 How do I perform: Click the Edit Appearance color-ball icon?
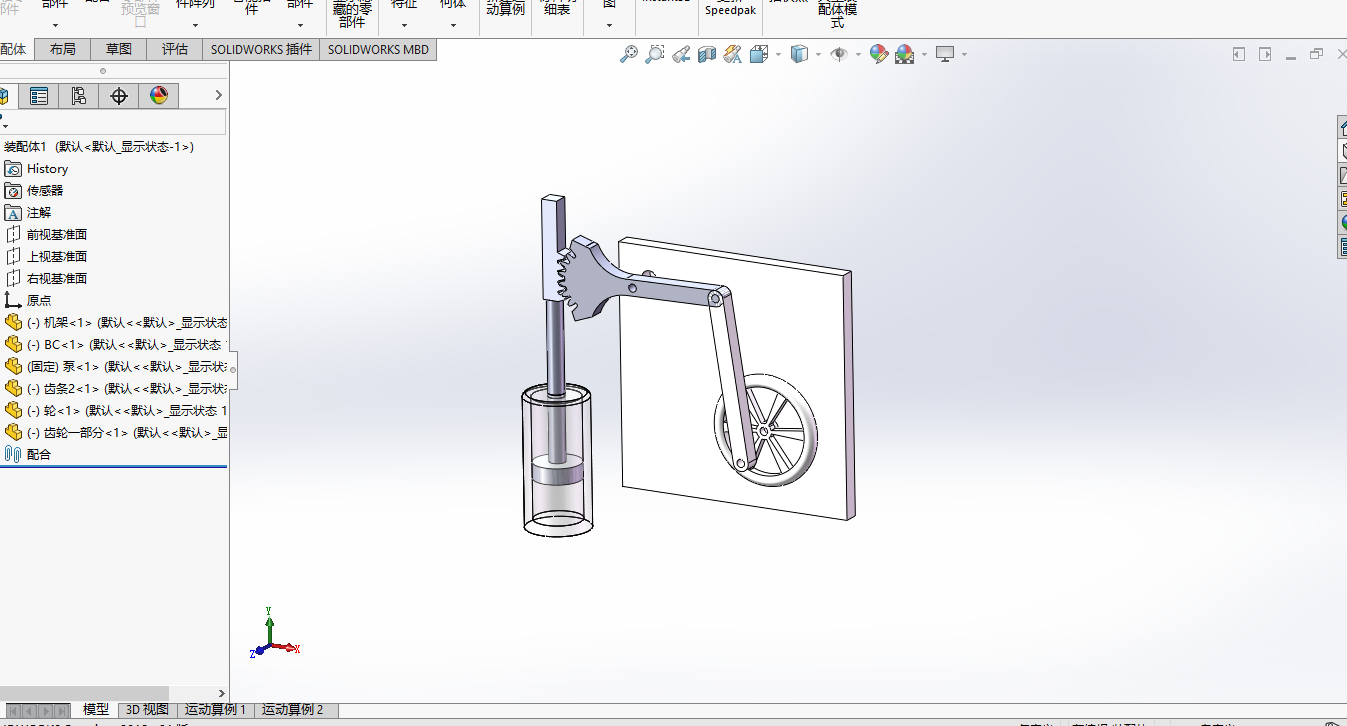879,54
